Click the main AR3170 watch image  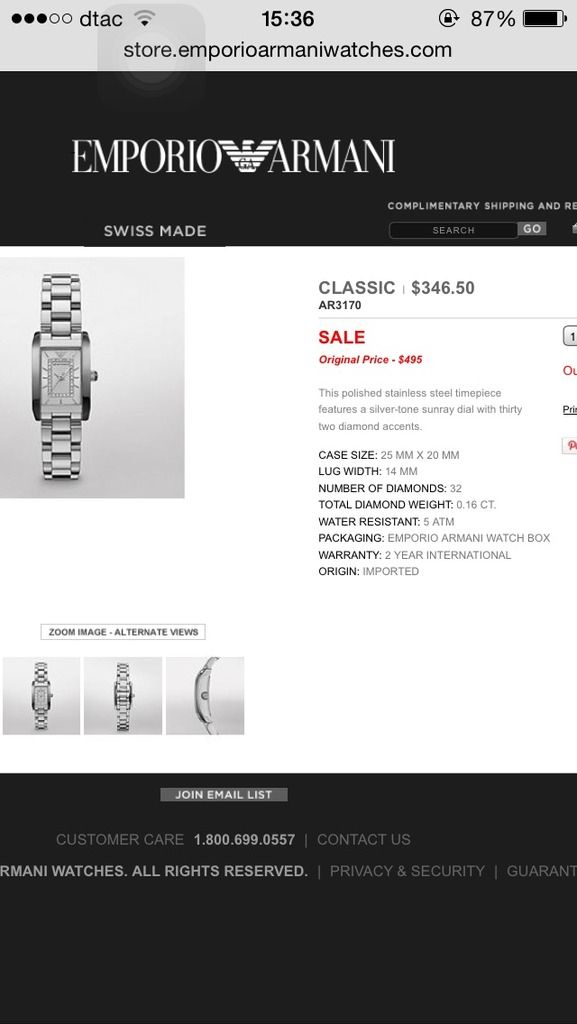[91, 377]
